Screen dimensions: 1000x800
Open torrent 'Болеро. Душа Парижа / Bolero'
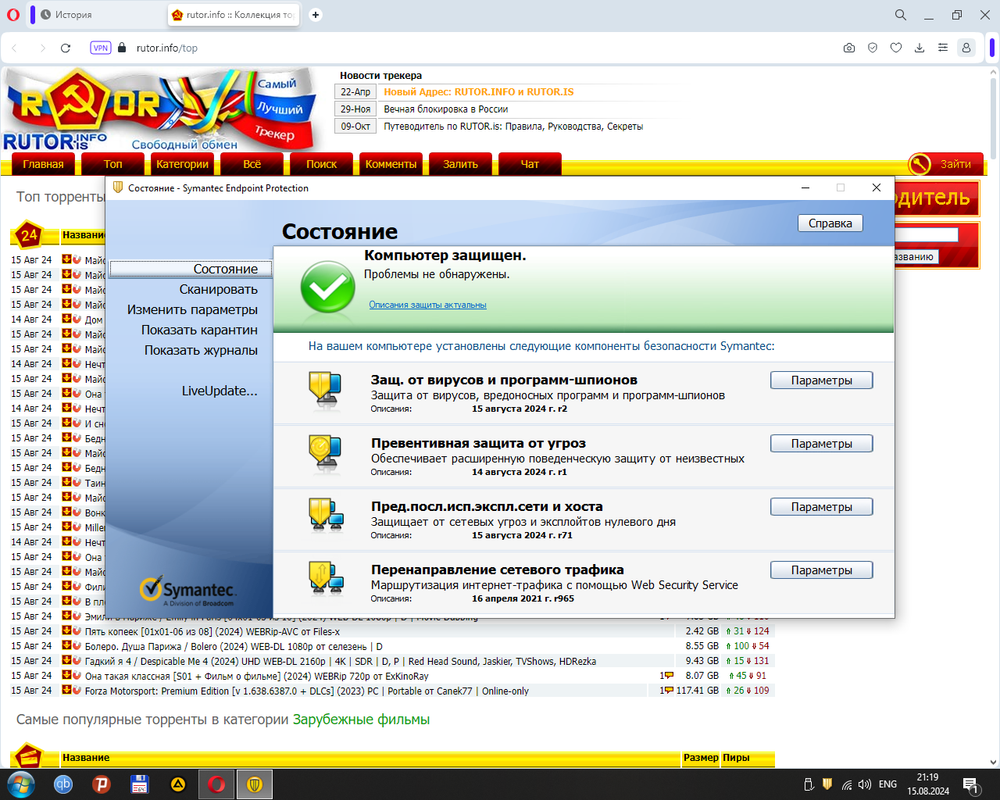point(233,646)
